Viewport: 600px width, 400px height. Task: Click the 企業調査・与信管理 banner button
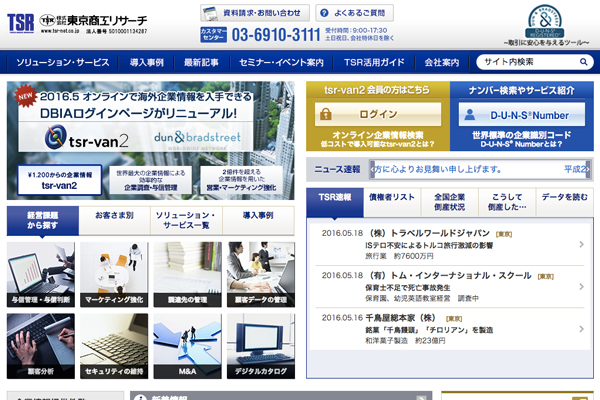click(x=150, y=180)
